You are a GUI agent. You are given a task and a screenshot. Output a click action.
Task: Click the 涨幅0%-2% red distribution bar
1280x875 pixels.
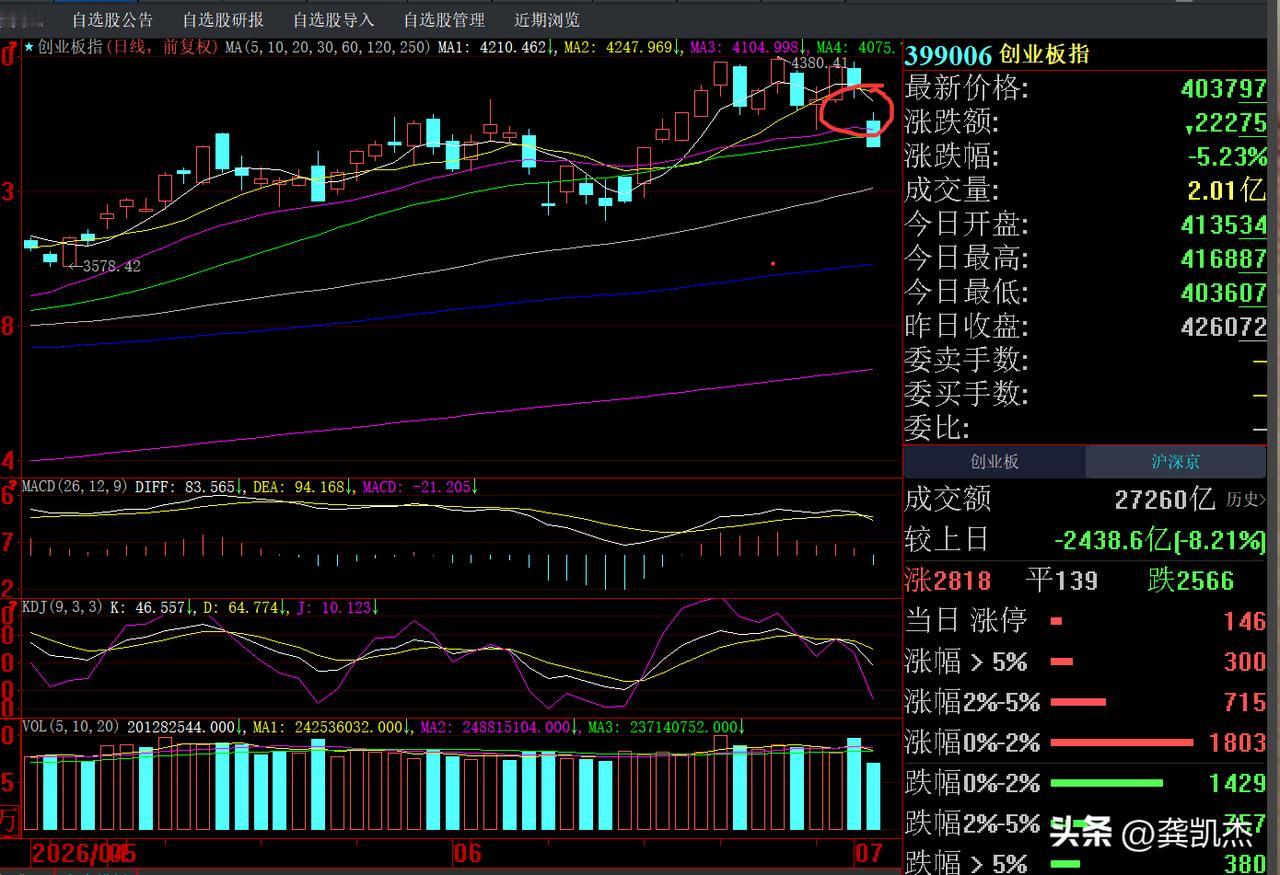click(x=1122, y=743)
